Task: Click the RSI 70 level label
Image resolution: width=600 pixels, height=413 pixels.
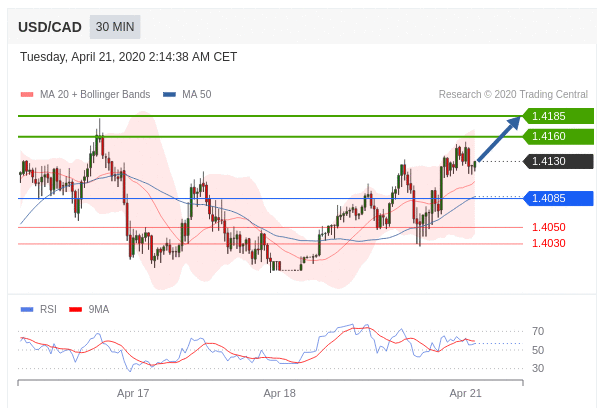Action: 538,331
